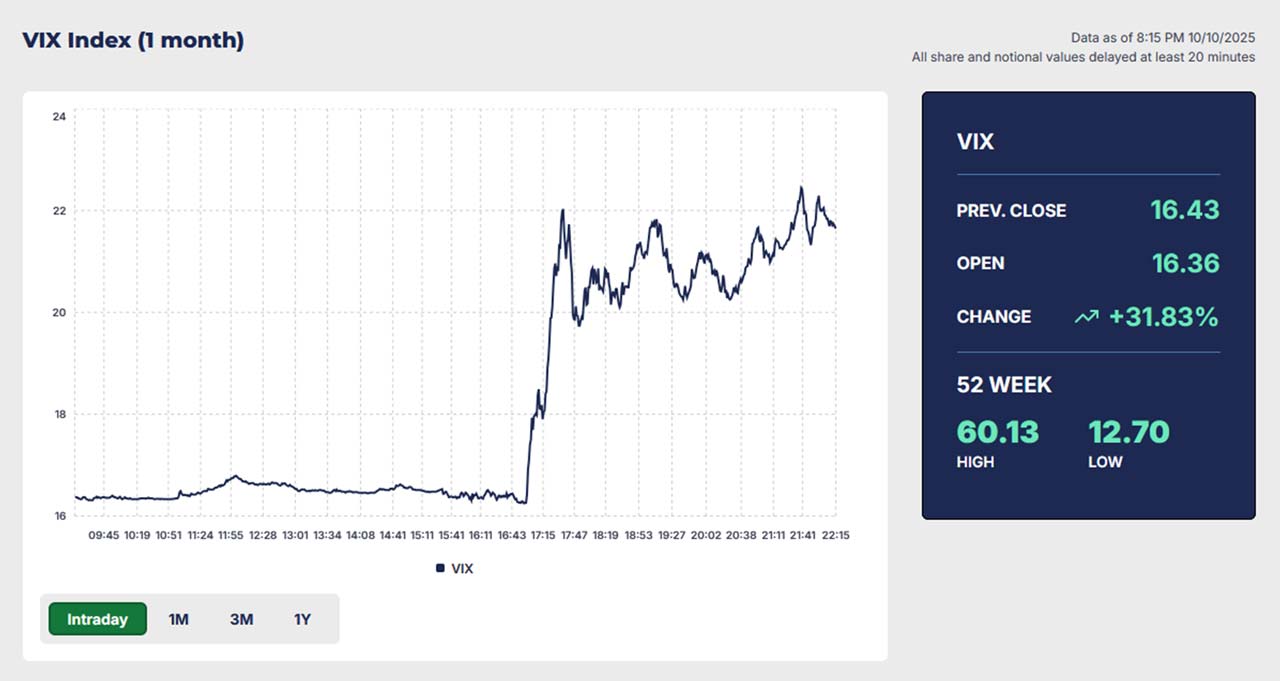The width and height of the screenshot is (1280, 681).
Task: Click the 52 week low 12.70
Action: [1128, 432]
